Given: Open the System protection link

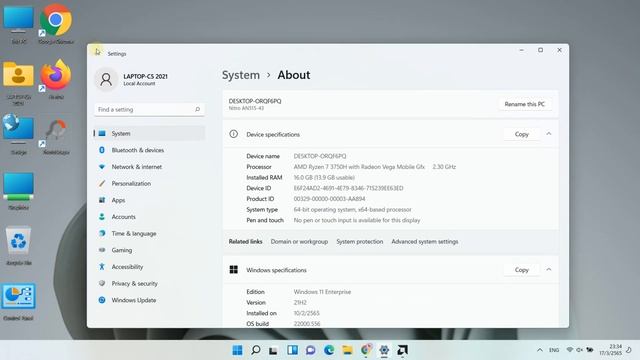Looking at the screenshot, I should point(360,242).
